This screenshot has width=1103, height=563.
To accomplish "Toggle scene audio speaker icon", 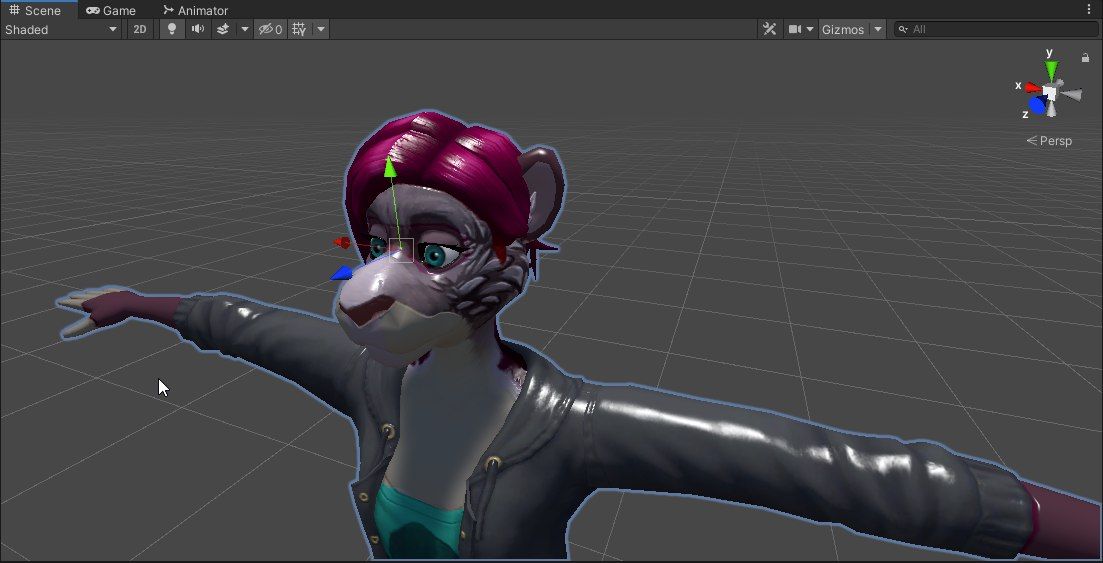I will 198,30.
